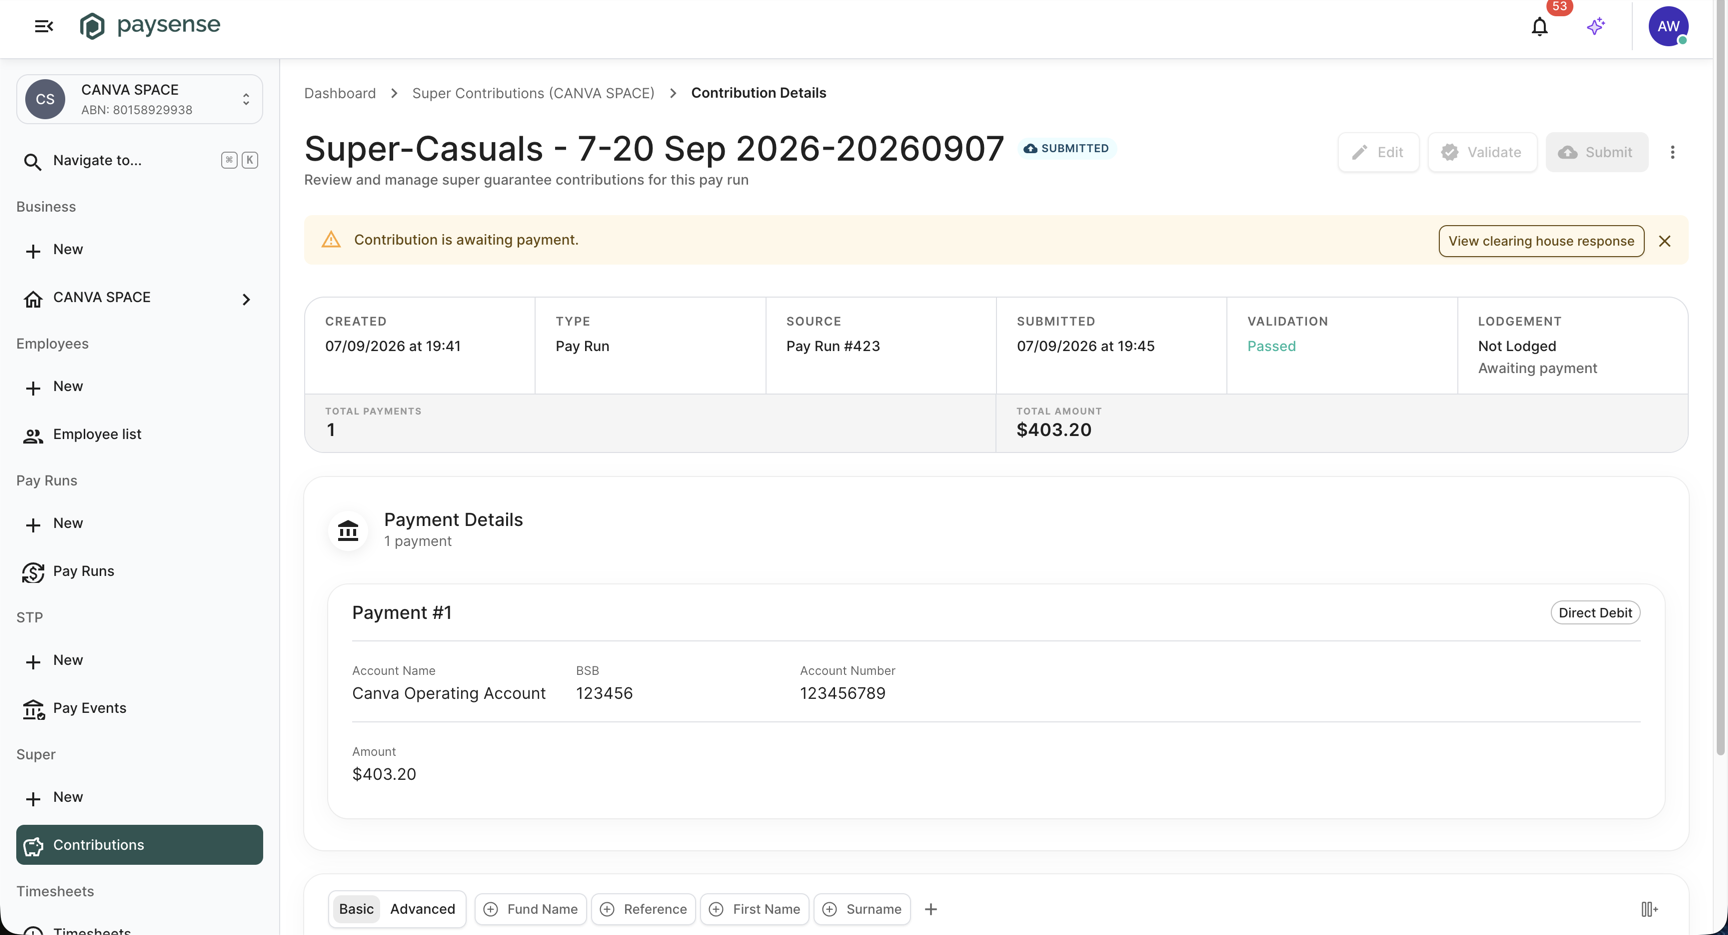Collapse sidebar with hamburger menu icon
This screenshot has height=935, width=1728.
coord(44,26)
